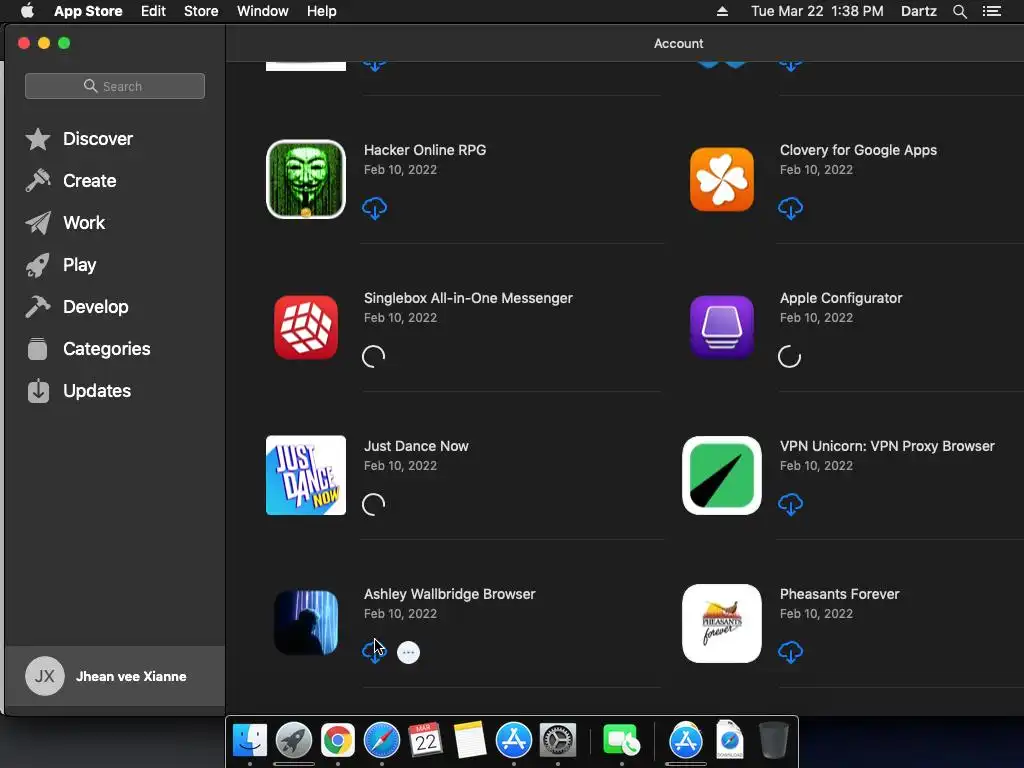Click Apple Configurator loading spinner

(x=790, y=357)
